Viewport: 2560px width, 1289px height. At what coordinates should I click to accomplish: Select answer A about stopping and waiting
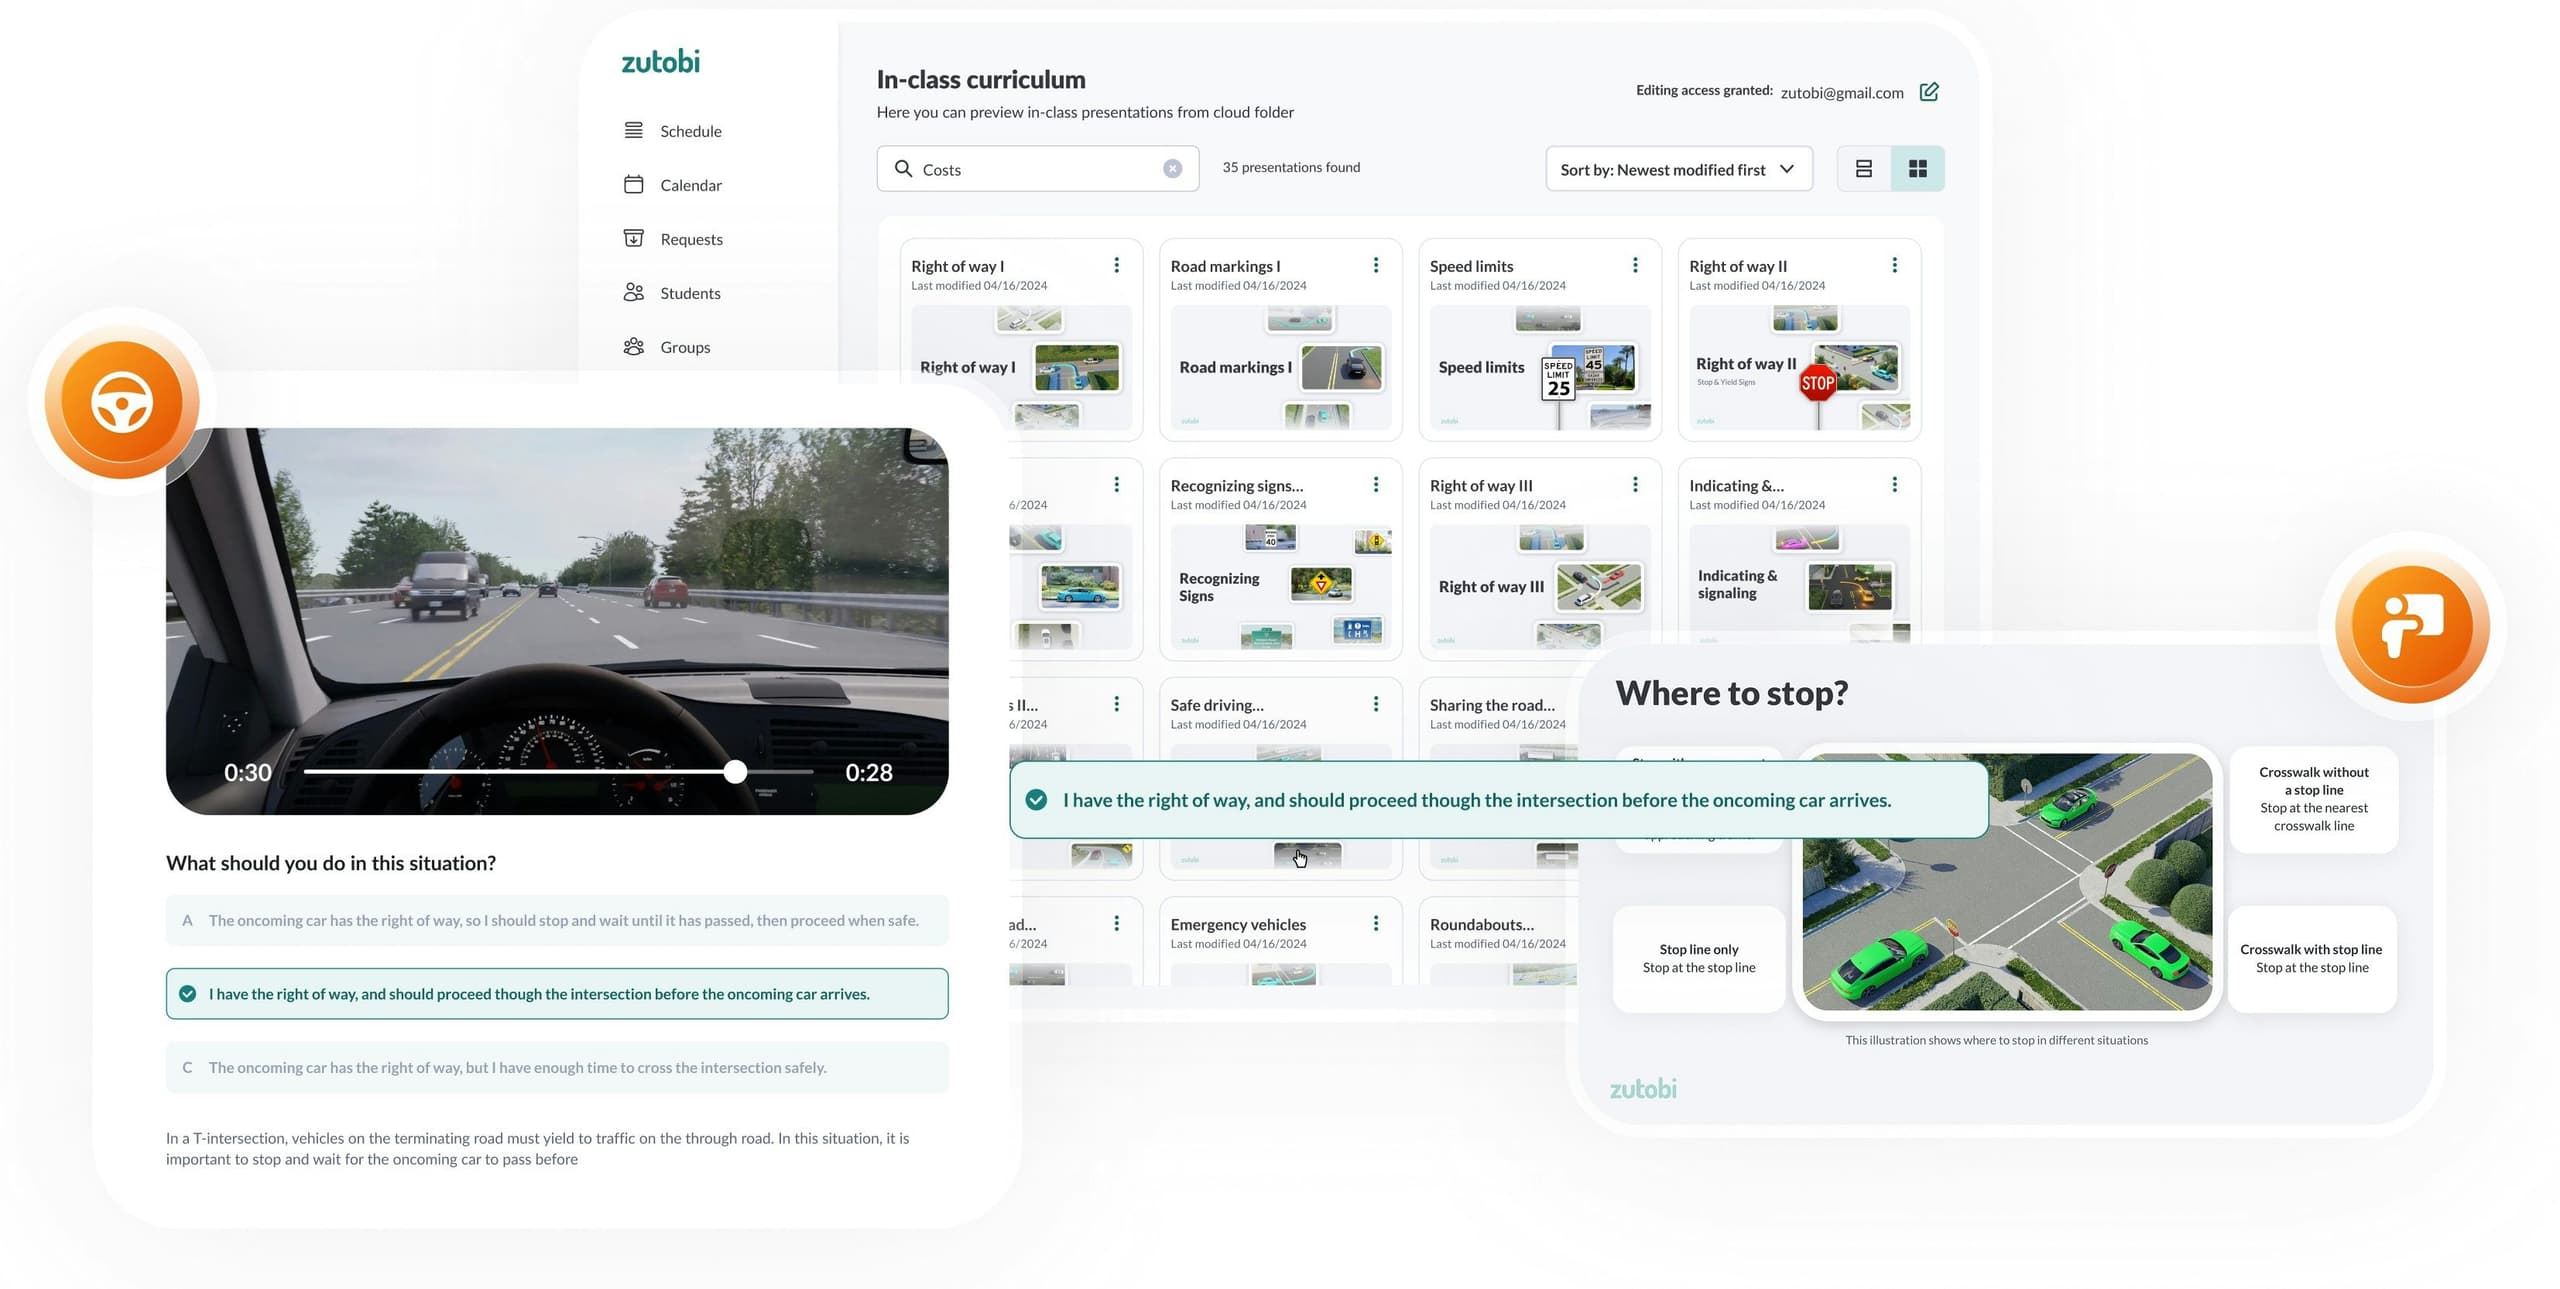[557, 920]
